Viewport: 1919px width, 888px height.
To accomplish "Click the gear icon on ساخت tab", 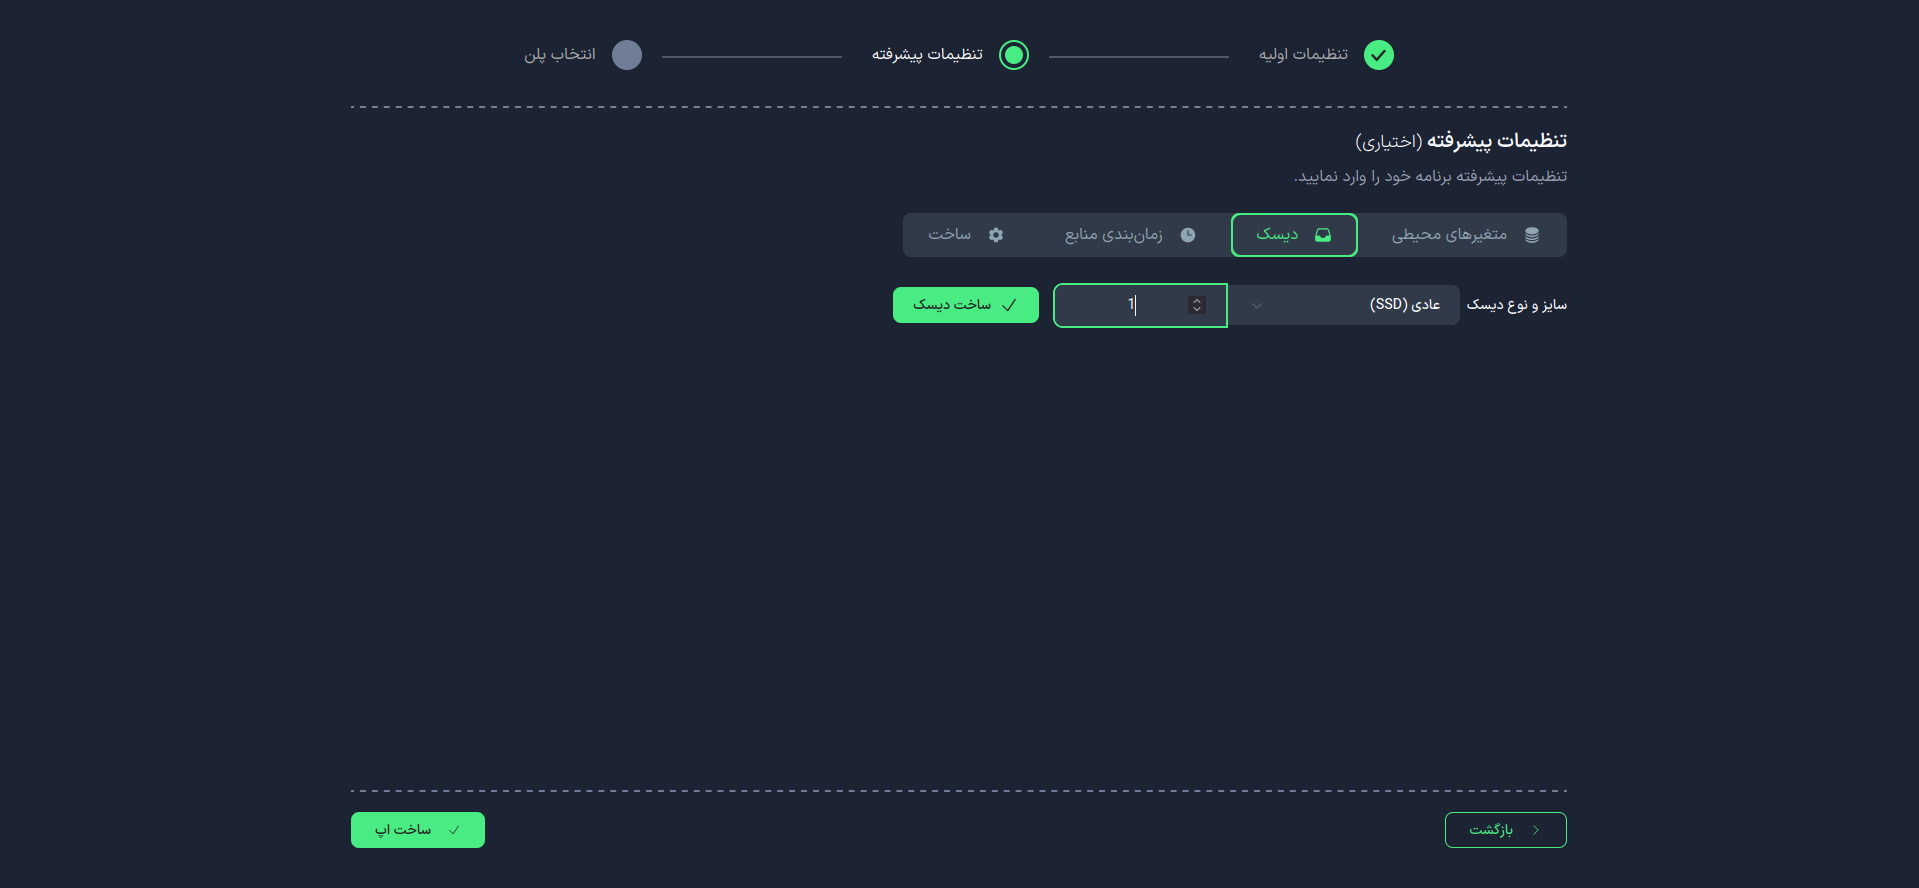I will pyautogui.click(x=996, y=235).
